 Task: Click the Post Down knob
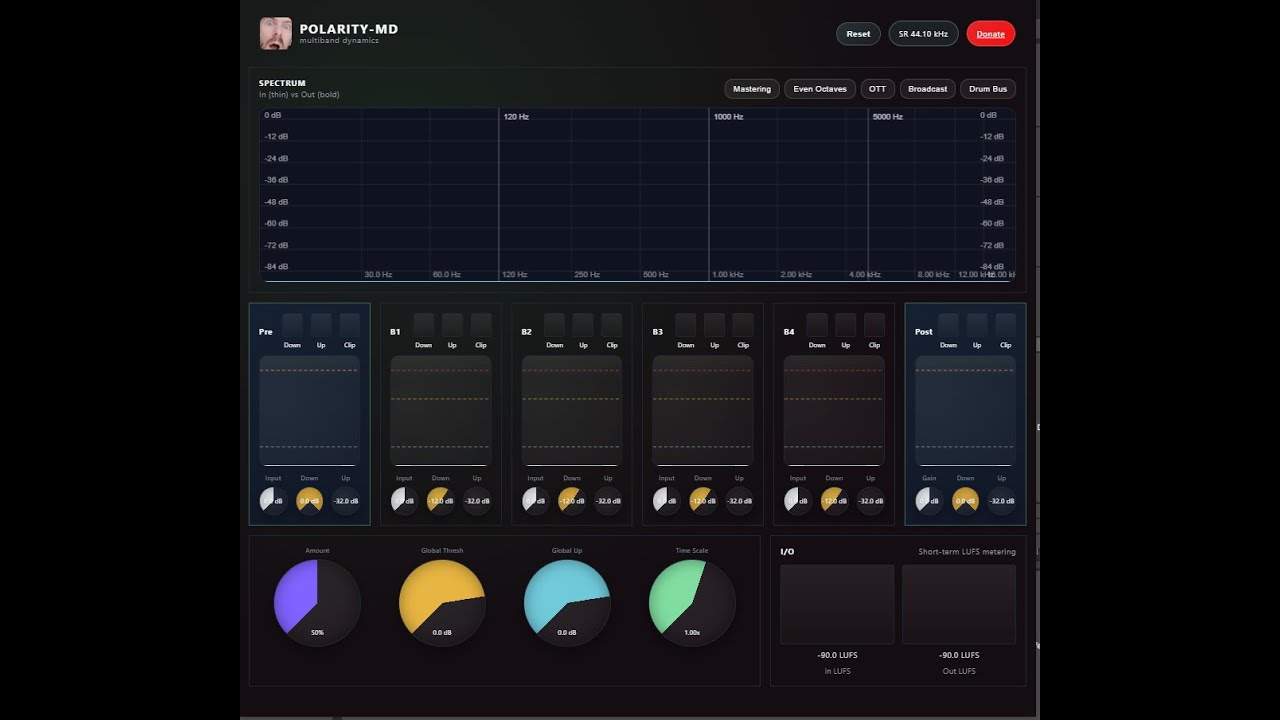[965, 500]
